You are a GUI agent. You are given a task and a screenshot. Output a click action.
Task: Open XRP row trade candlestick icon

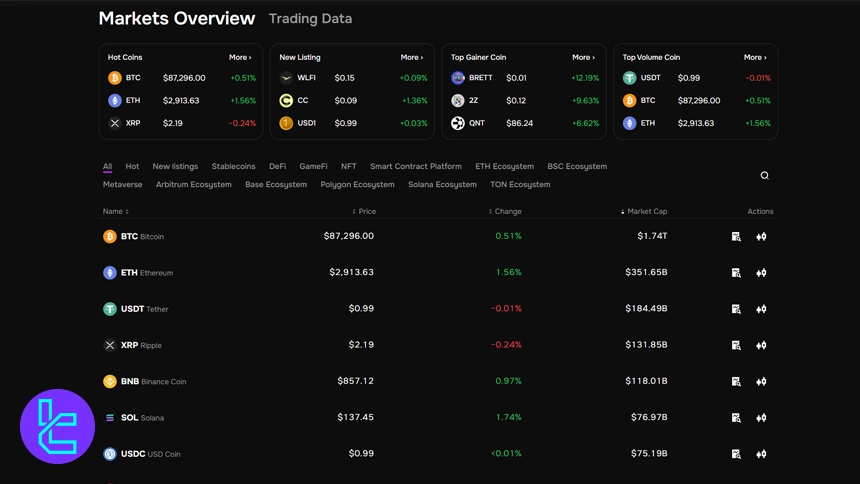pos(761,345)
